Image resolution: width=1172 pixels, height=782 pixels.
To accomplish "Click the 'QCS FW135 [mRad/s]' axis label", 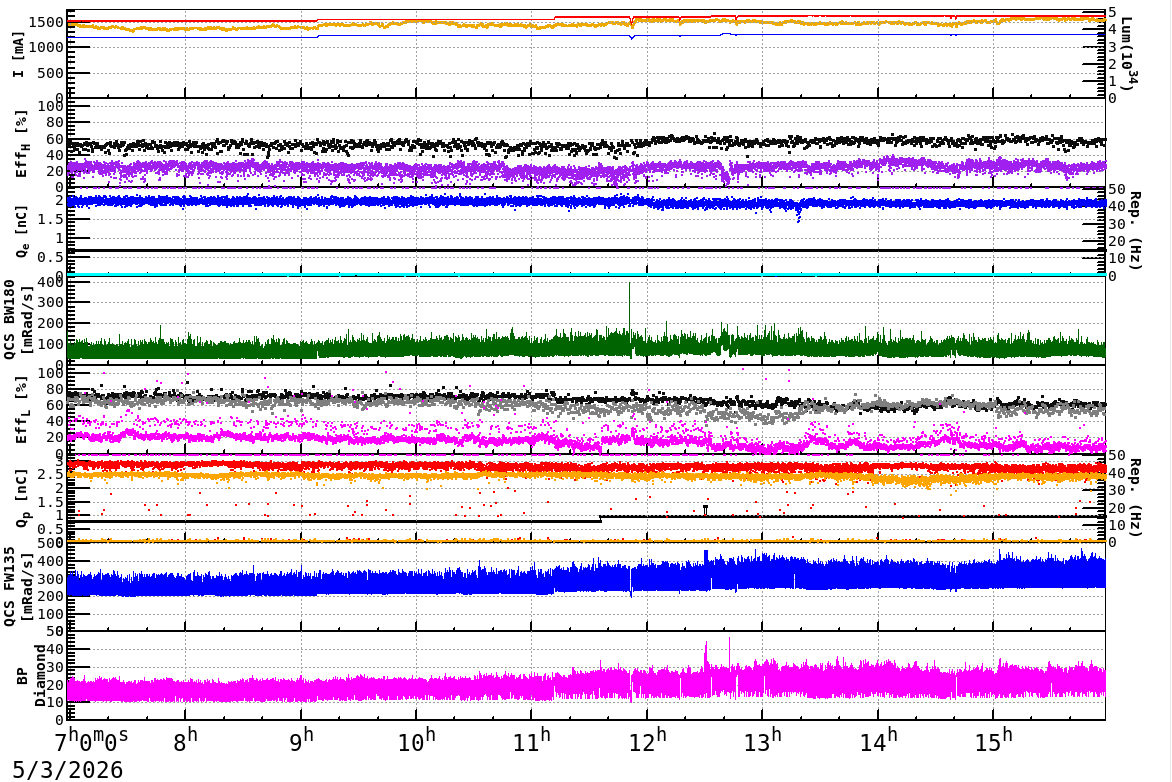I will click(19, 587).
